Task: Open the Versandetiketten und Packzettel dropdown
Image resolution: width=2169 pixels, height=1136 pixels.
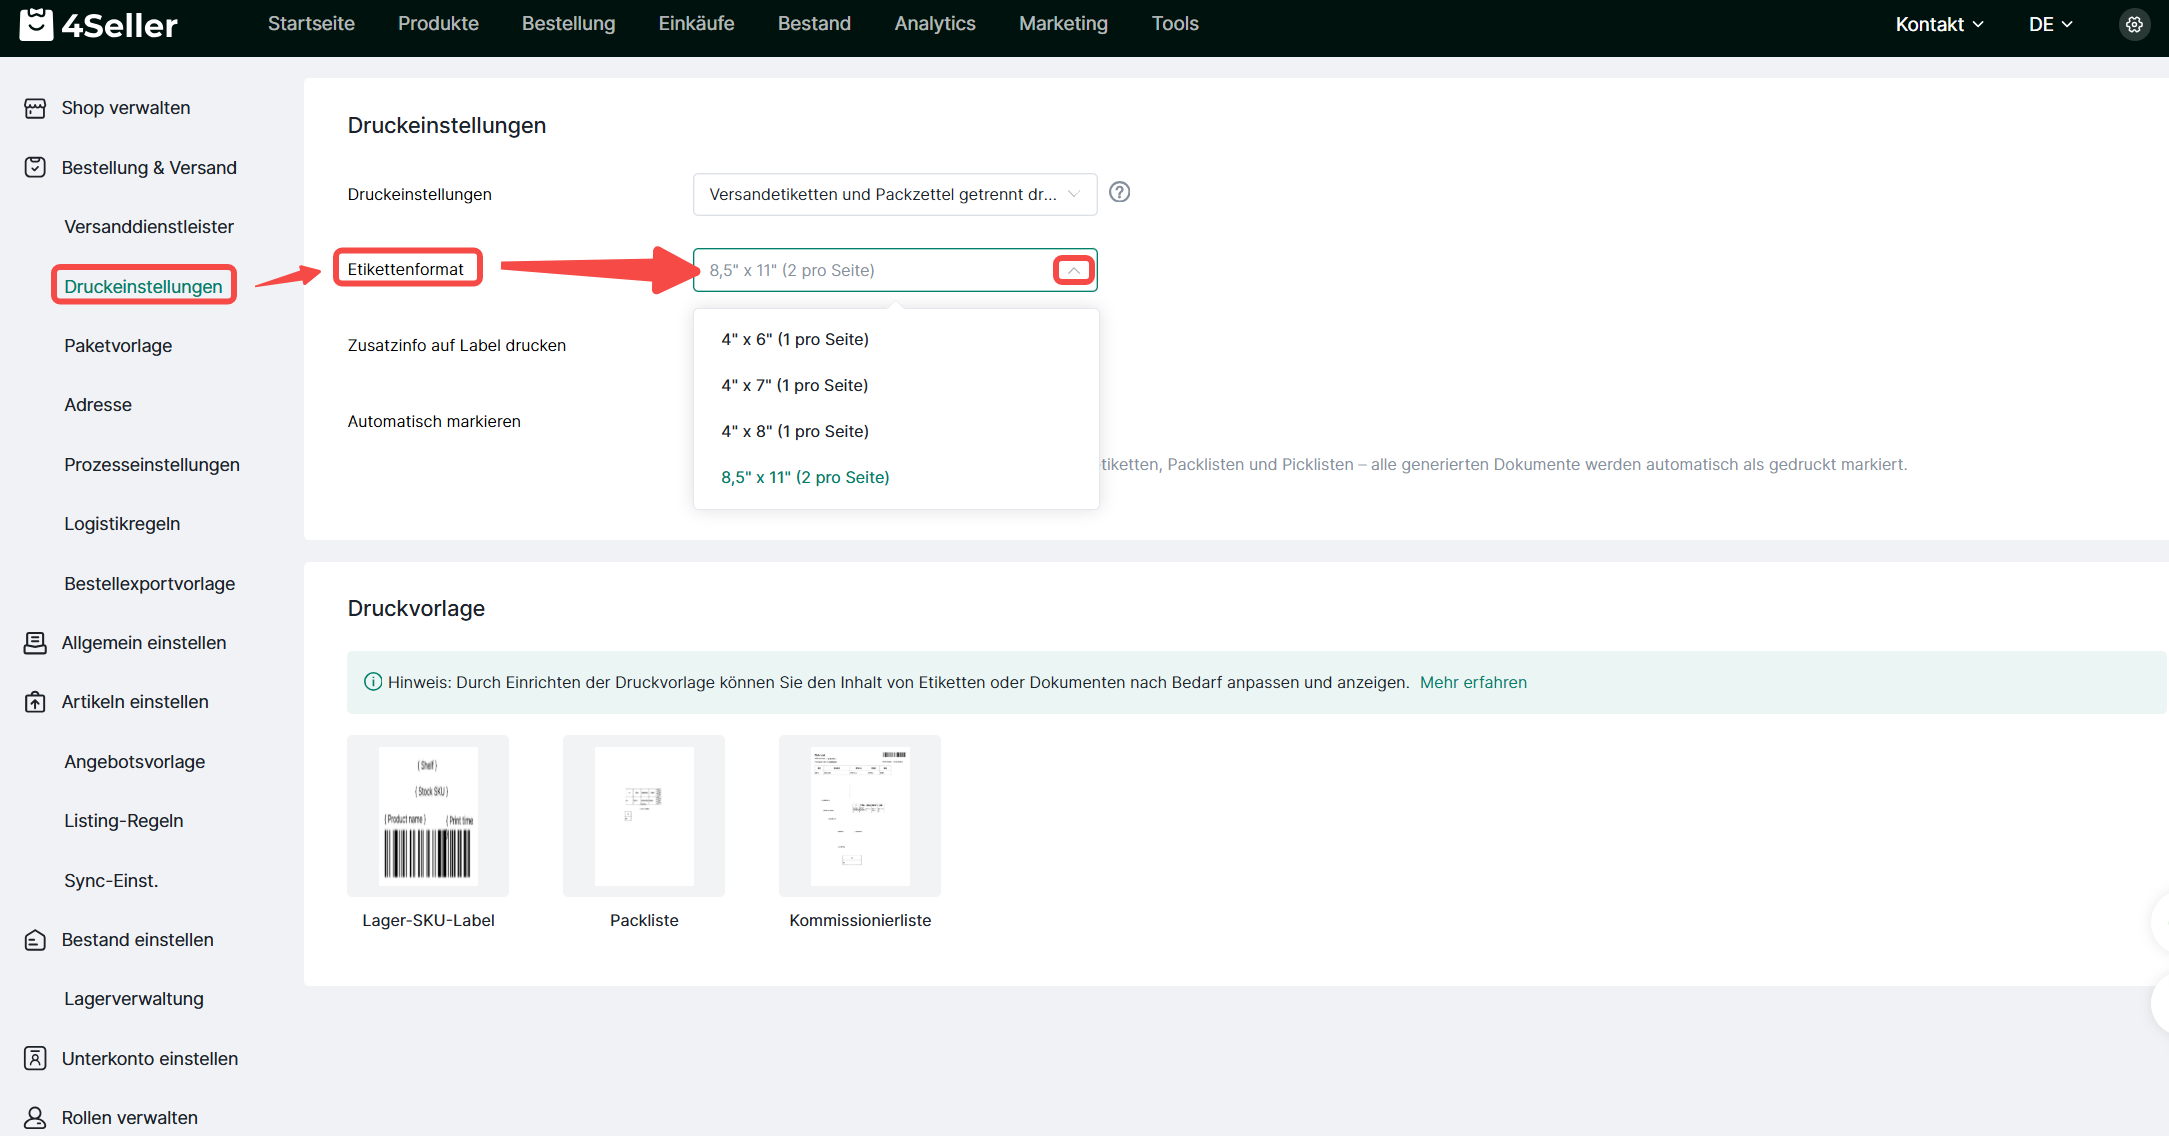Action: tap(894, 194)
